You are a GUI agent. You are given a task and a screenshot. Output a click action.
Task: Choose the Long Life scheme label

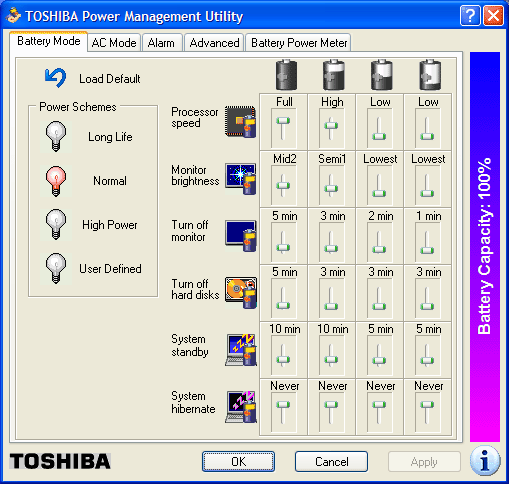110,137
